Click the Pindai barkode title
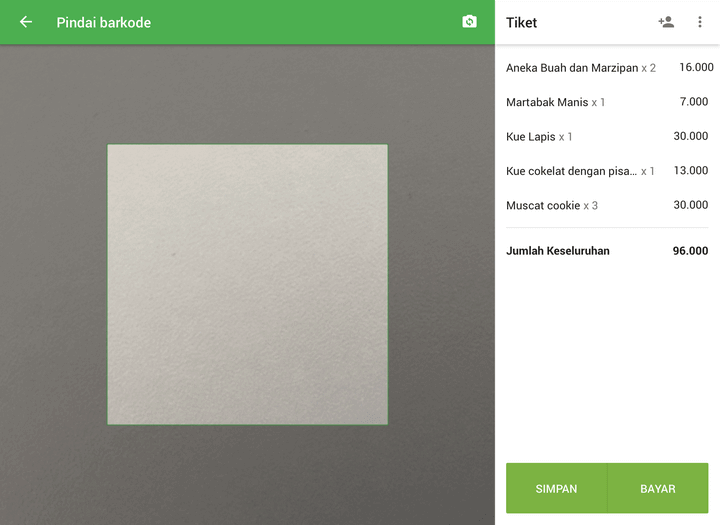This screenshot has width=720, height=525. 104,22
